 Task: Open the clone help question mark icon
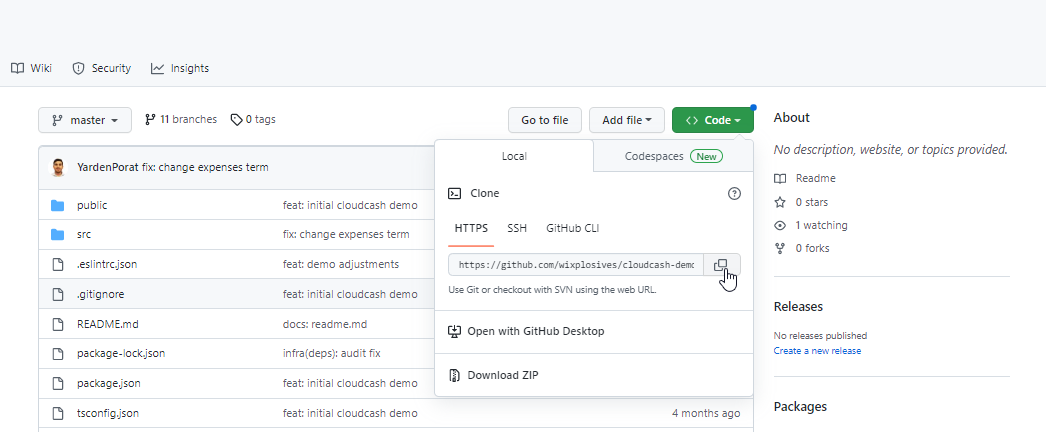[734, 193]
